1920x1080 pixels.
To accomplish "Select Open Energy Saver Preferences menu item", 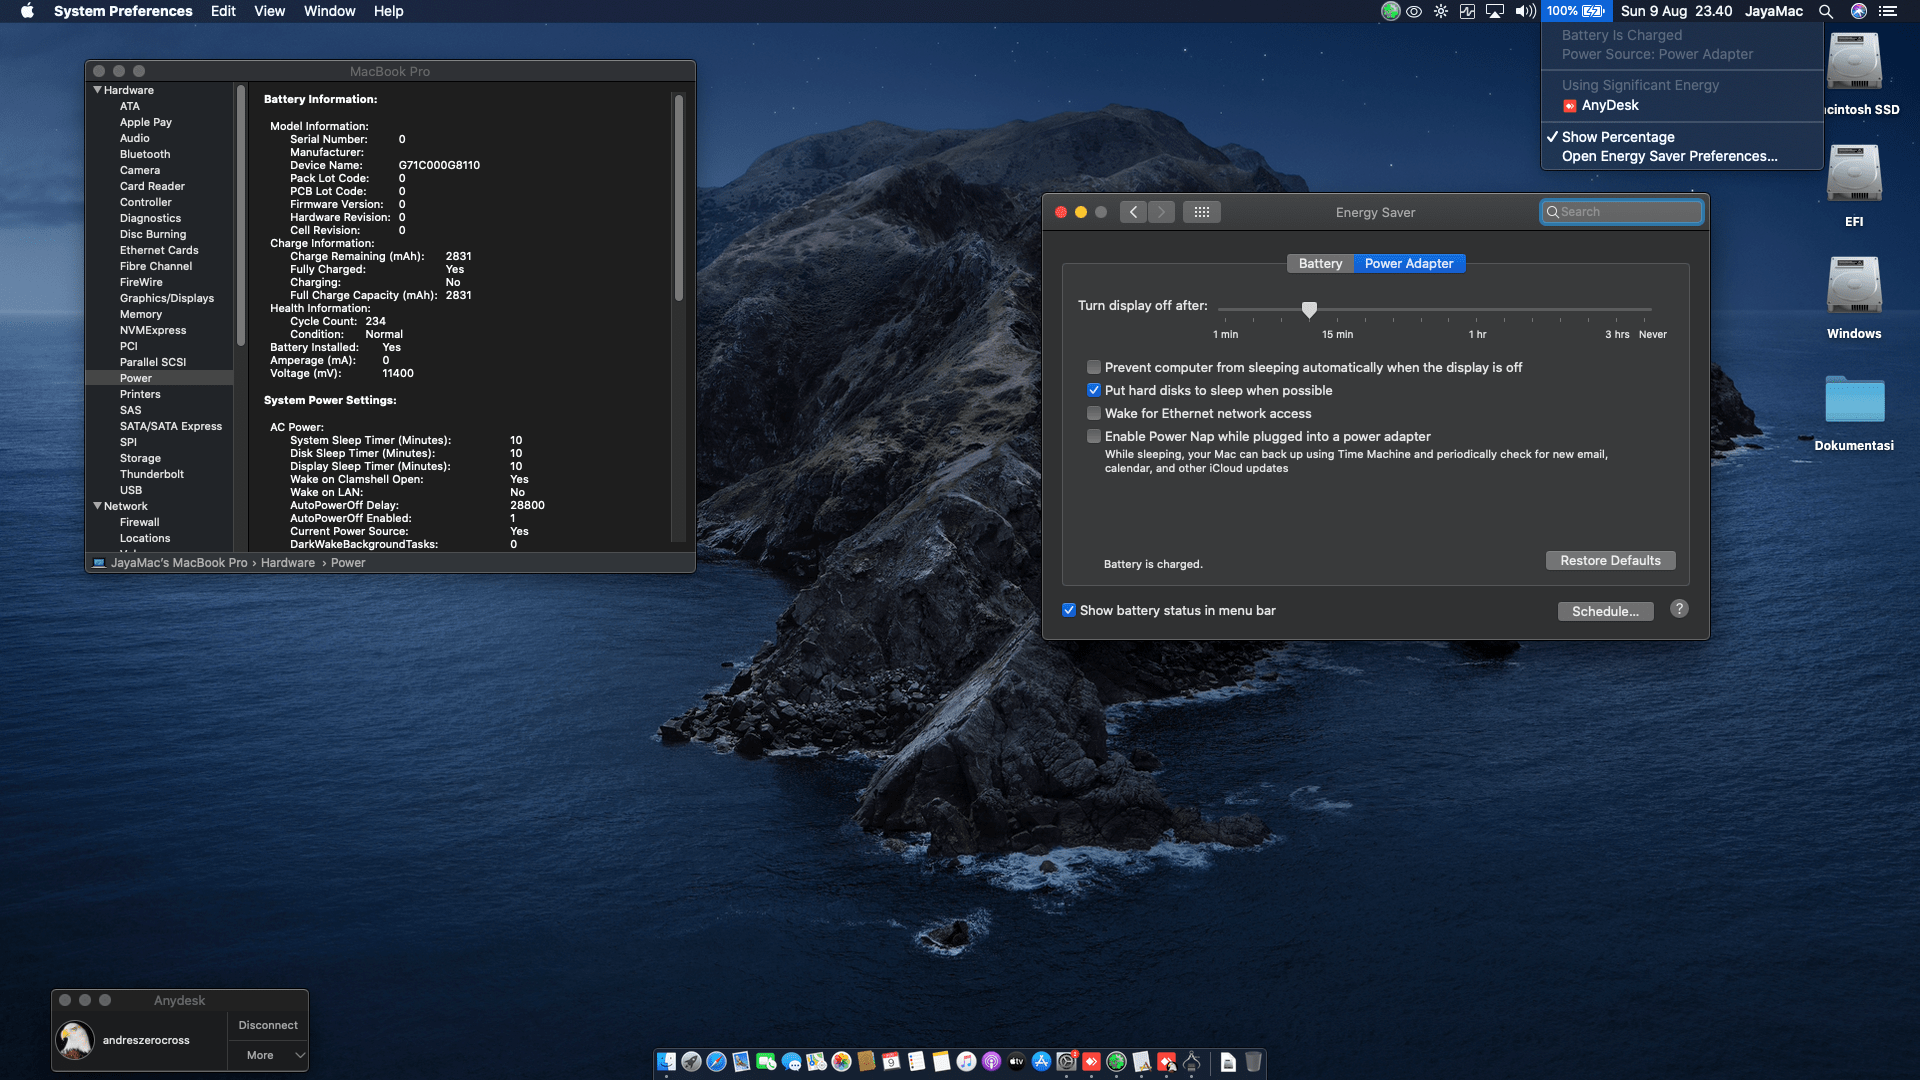I will [1669, 156].
